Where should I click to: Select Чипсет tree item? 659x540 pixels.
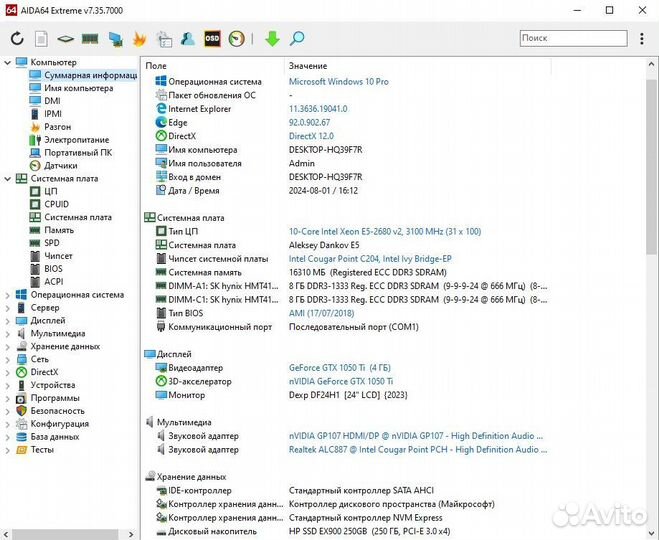[58, 256]
